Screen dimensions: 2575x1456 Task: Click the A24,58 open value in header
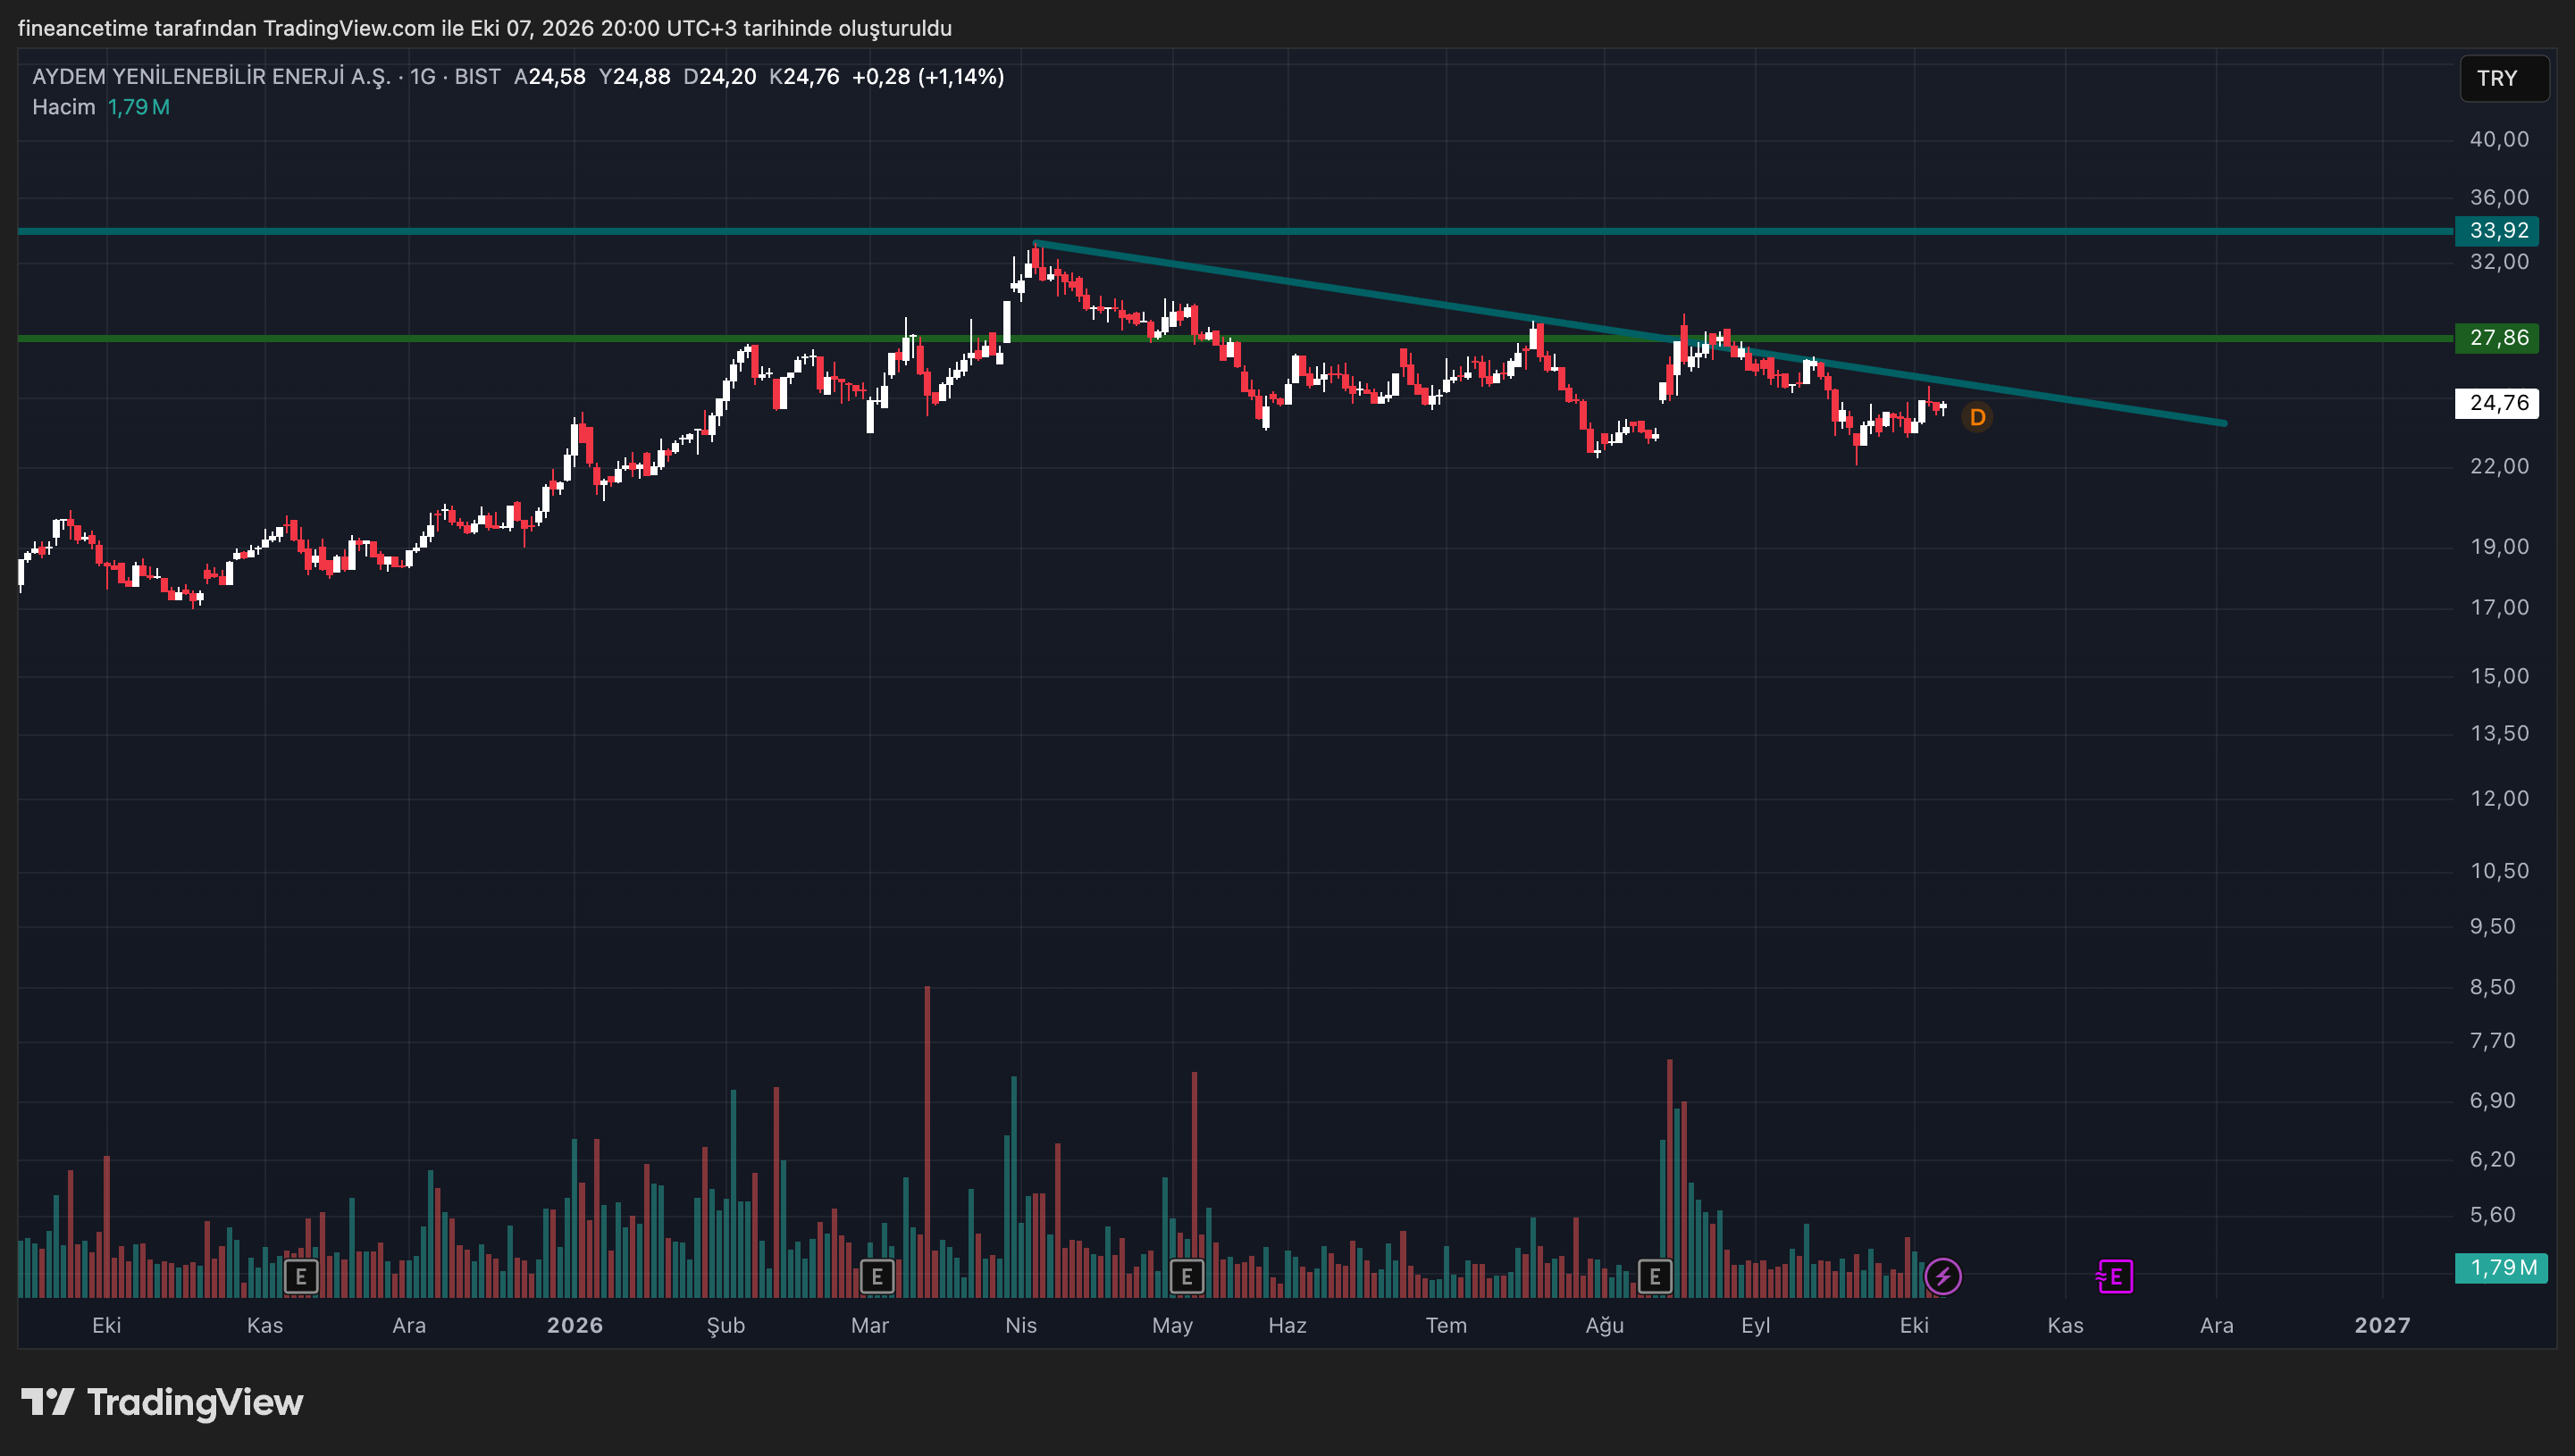(x=550, y=77)
